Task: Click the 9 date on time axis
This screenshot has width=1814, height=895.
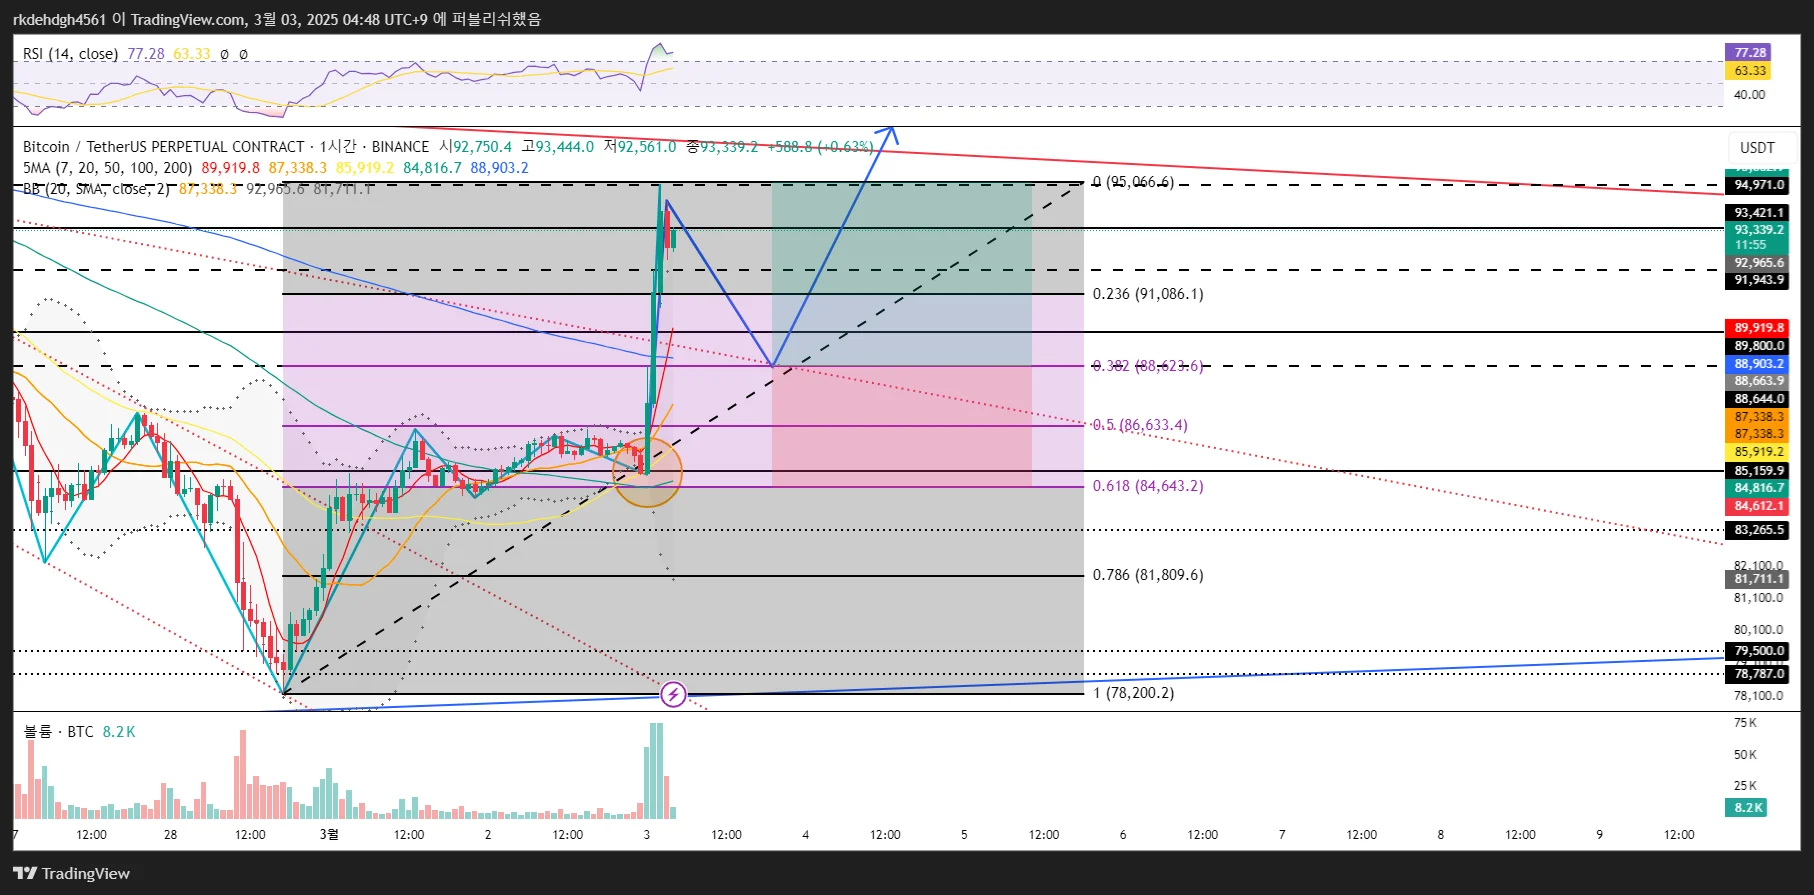Action: (x=1599, y=834)
